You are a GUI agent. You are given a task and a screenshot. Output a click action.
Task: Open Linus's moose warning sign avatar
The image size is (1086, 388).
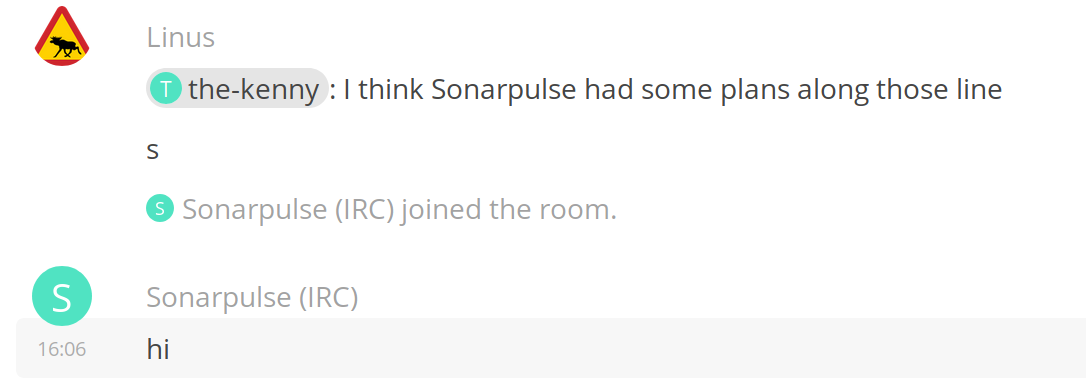[x=62, y=36]
